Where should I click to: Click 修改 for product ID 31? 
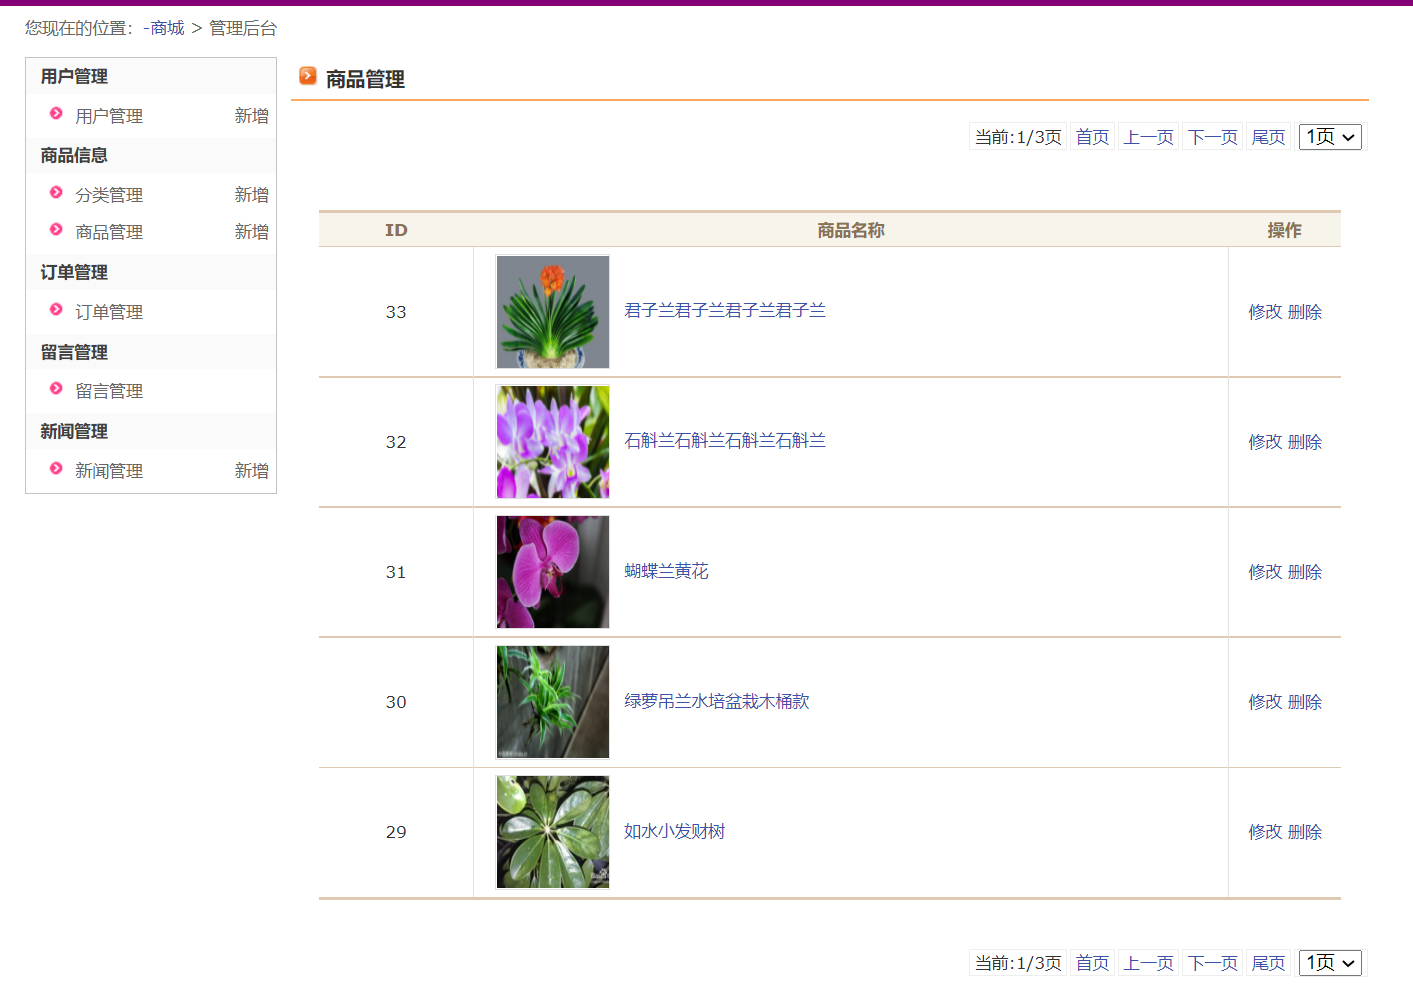(1265, 572)
